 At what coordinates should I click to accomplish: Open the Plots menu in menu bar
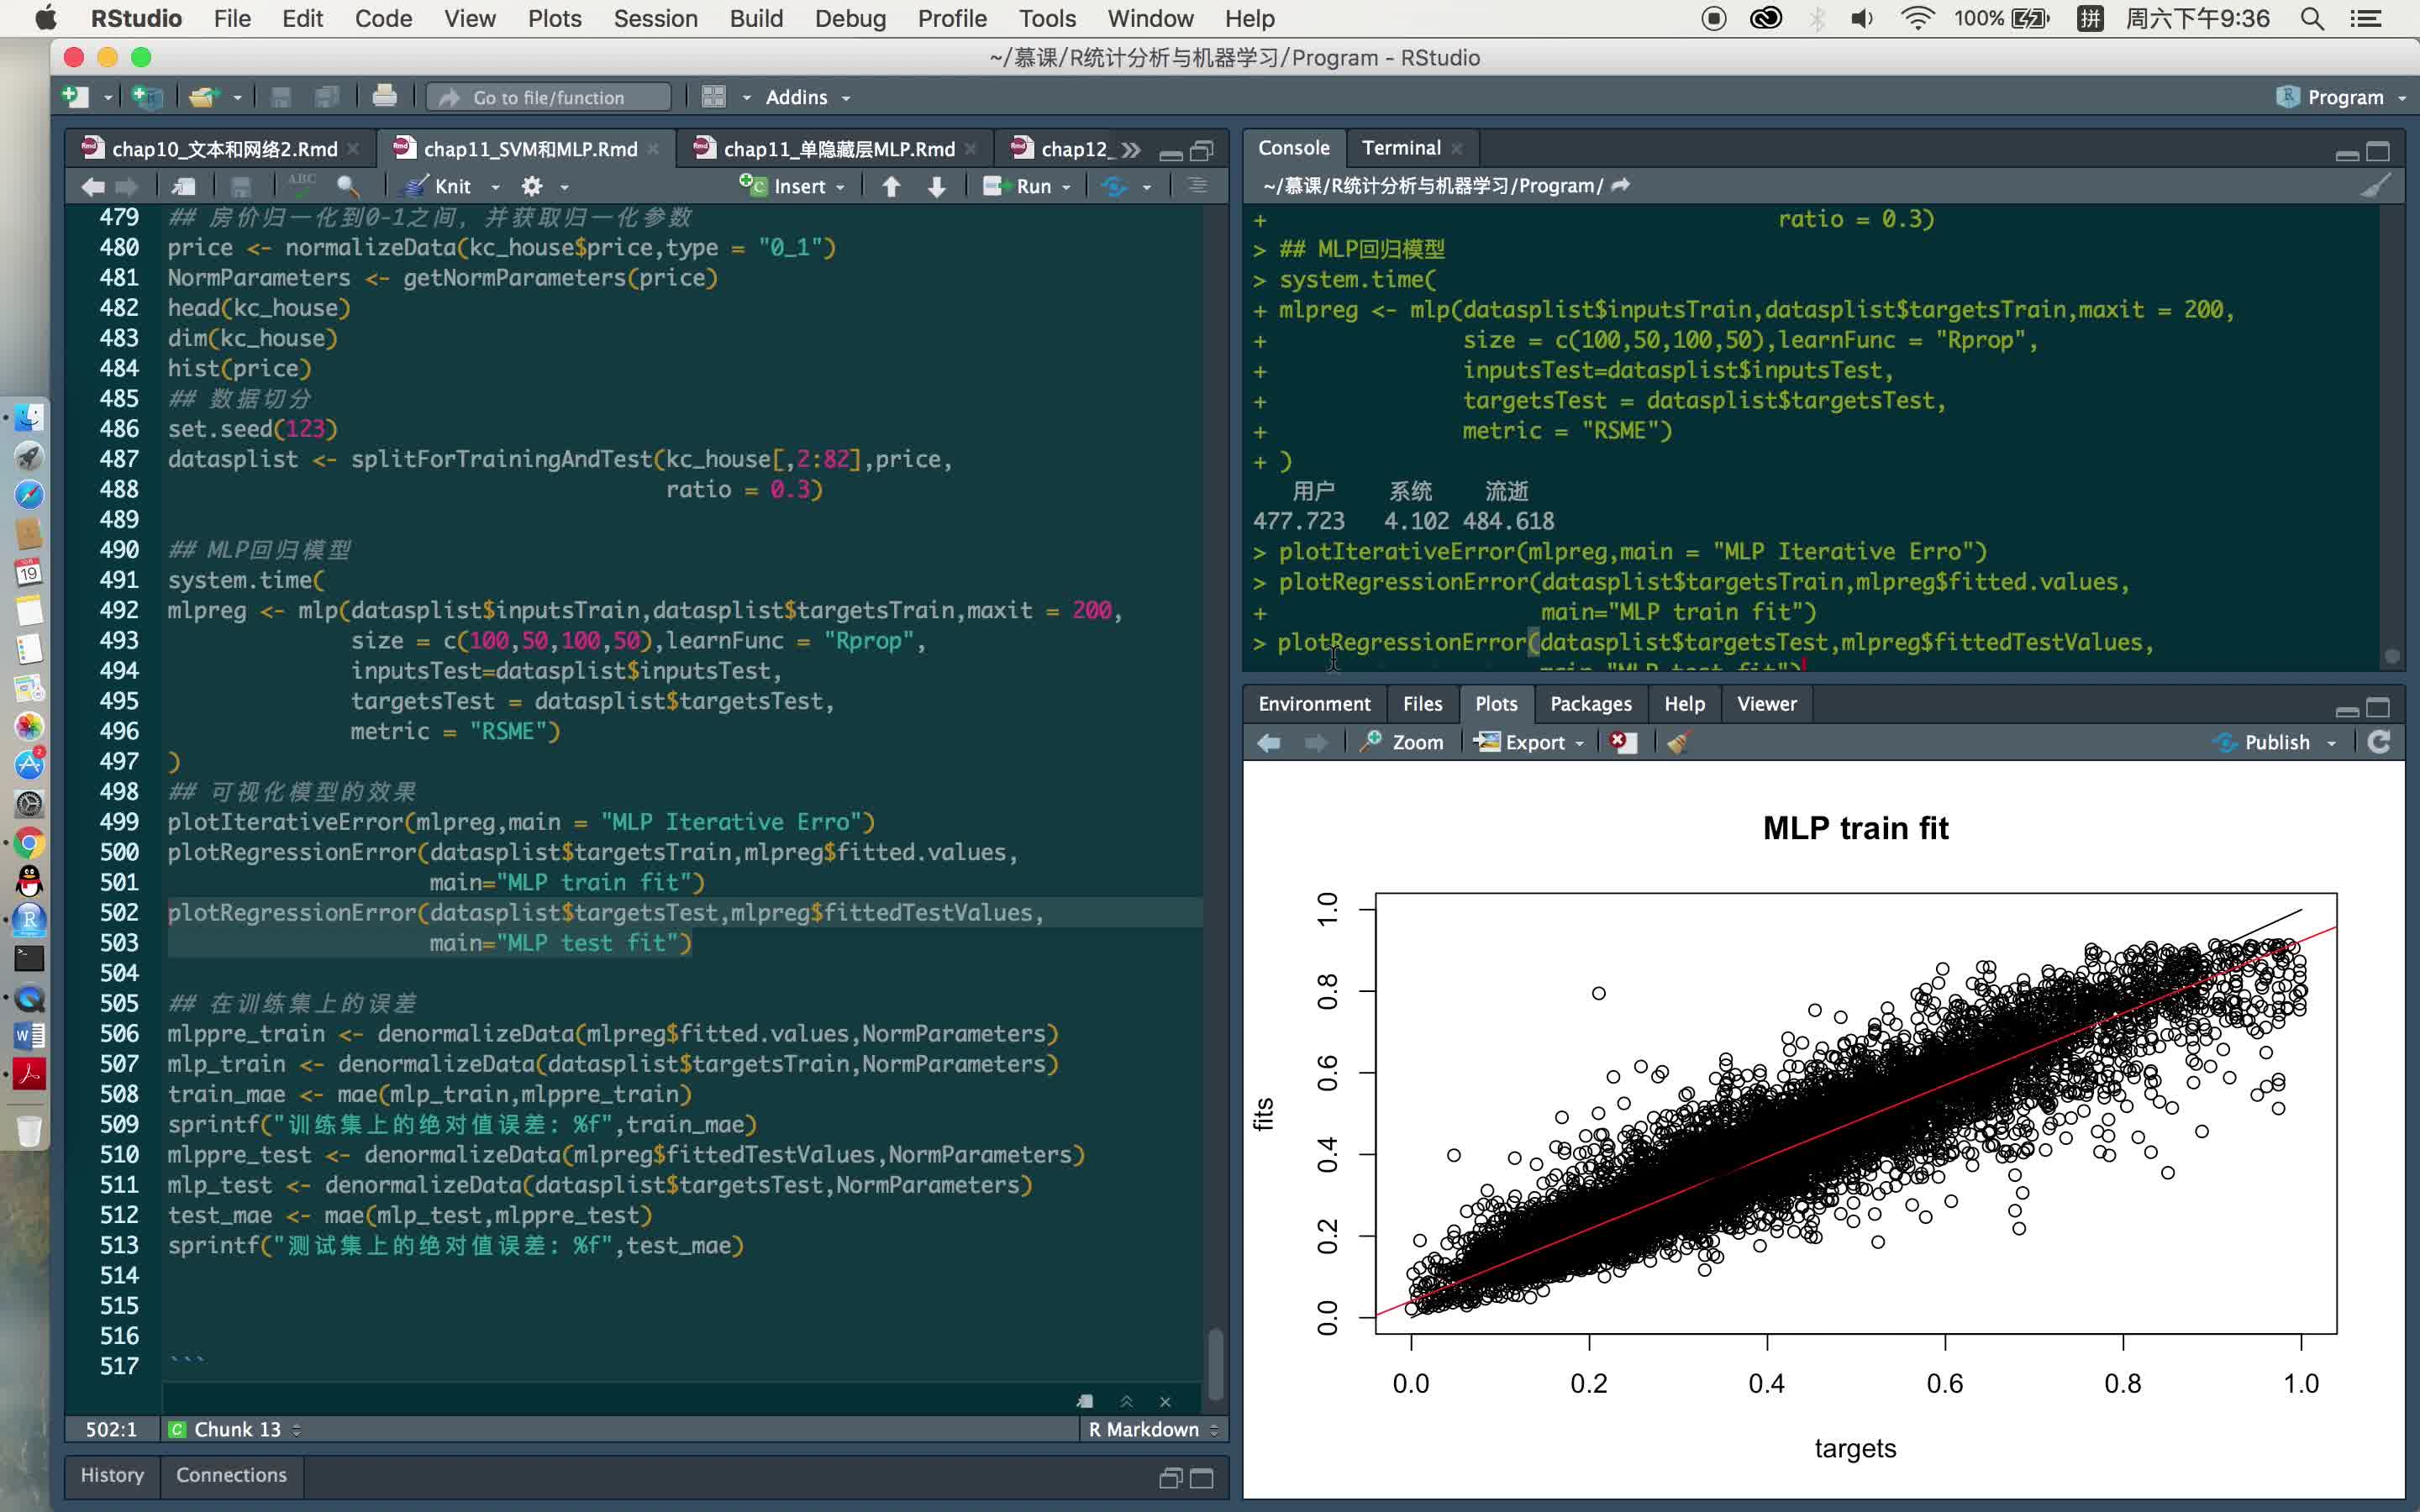pos(554,18)
